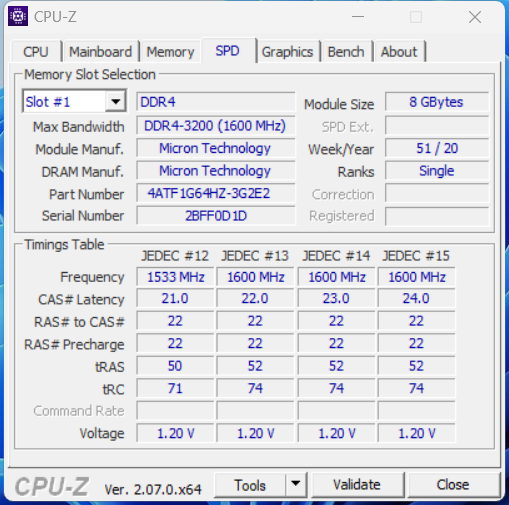Click the DDR4 memory type field

point(216,102)
